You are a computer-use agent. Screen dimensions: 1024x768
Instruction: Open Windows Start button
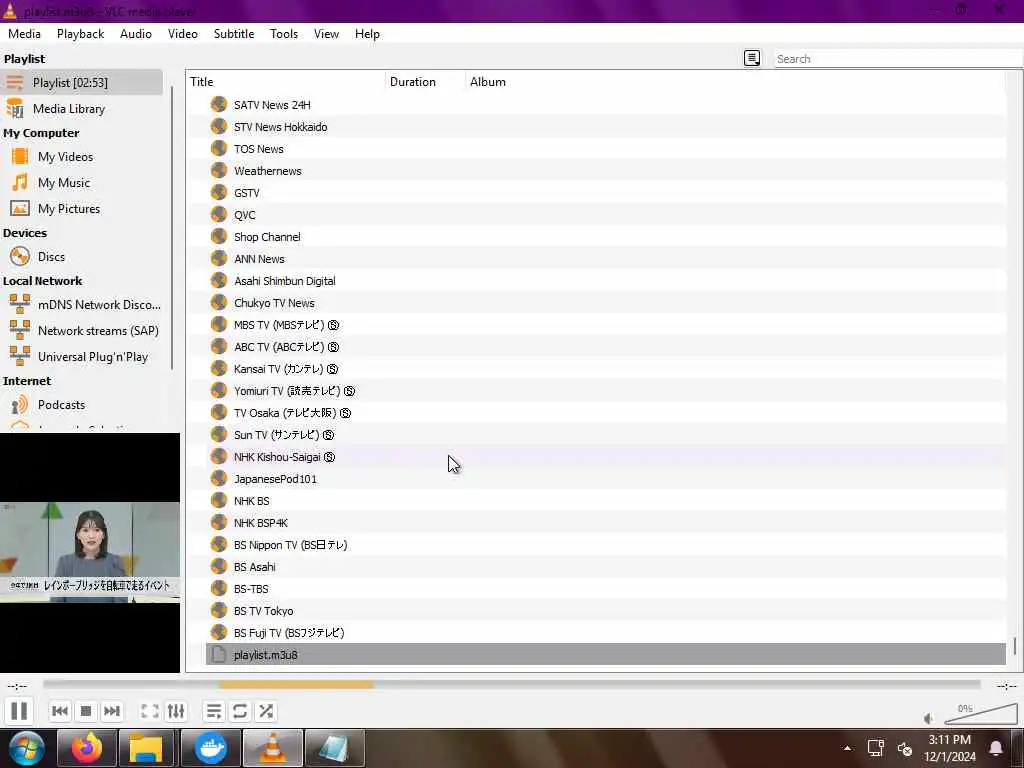click(x=26, y=748)
